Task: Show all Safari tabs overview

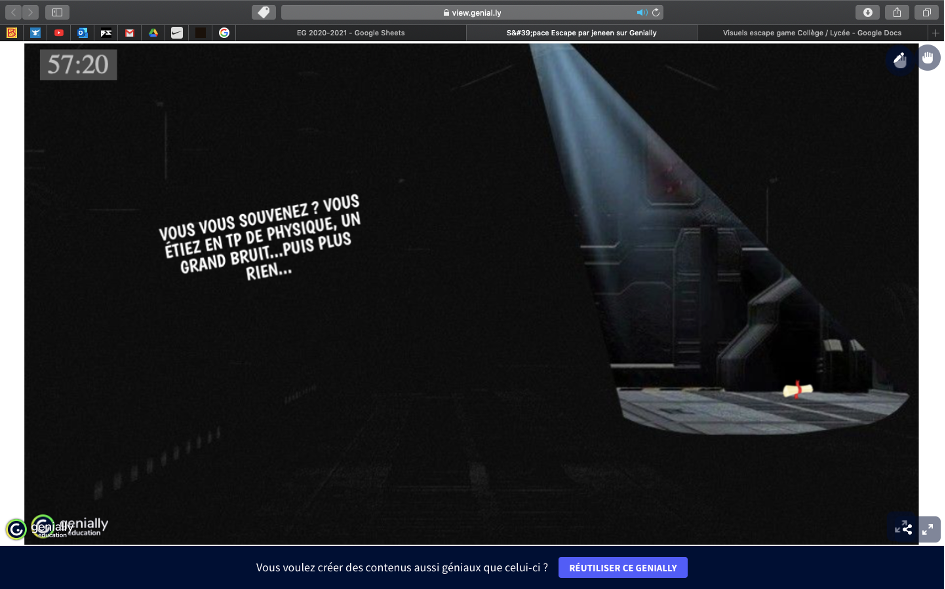Action: [x=926, y=12]
